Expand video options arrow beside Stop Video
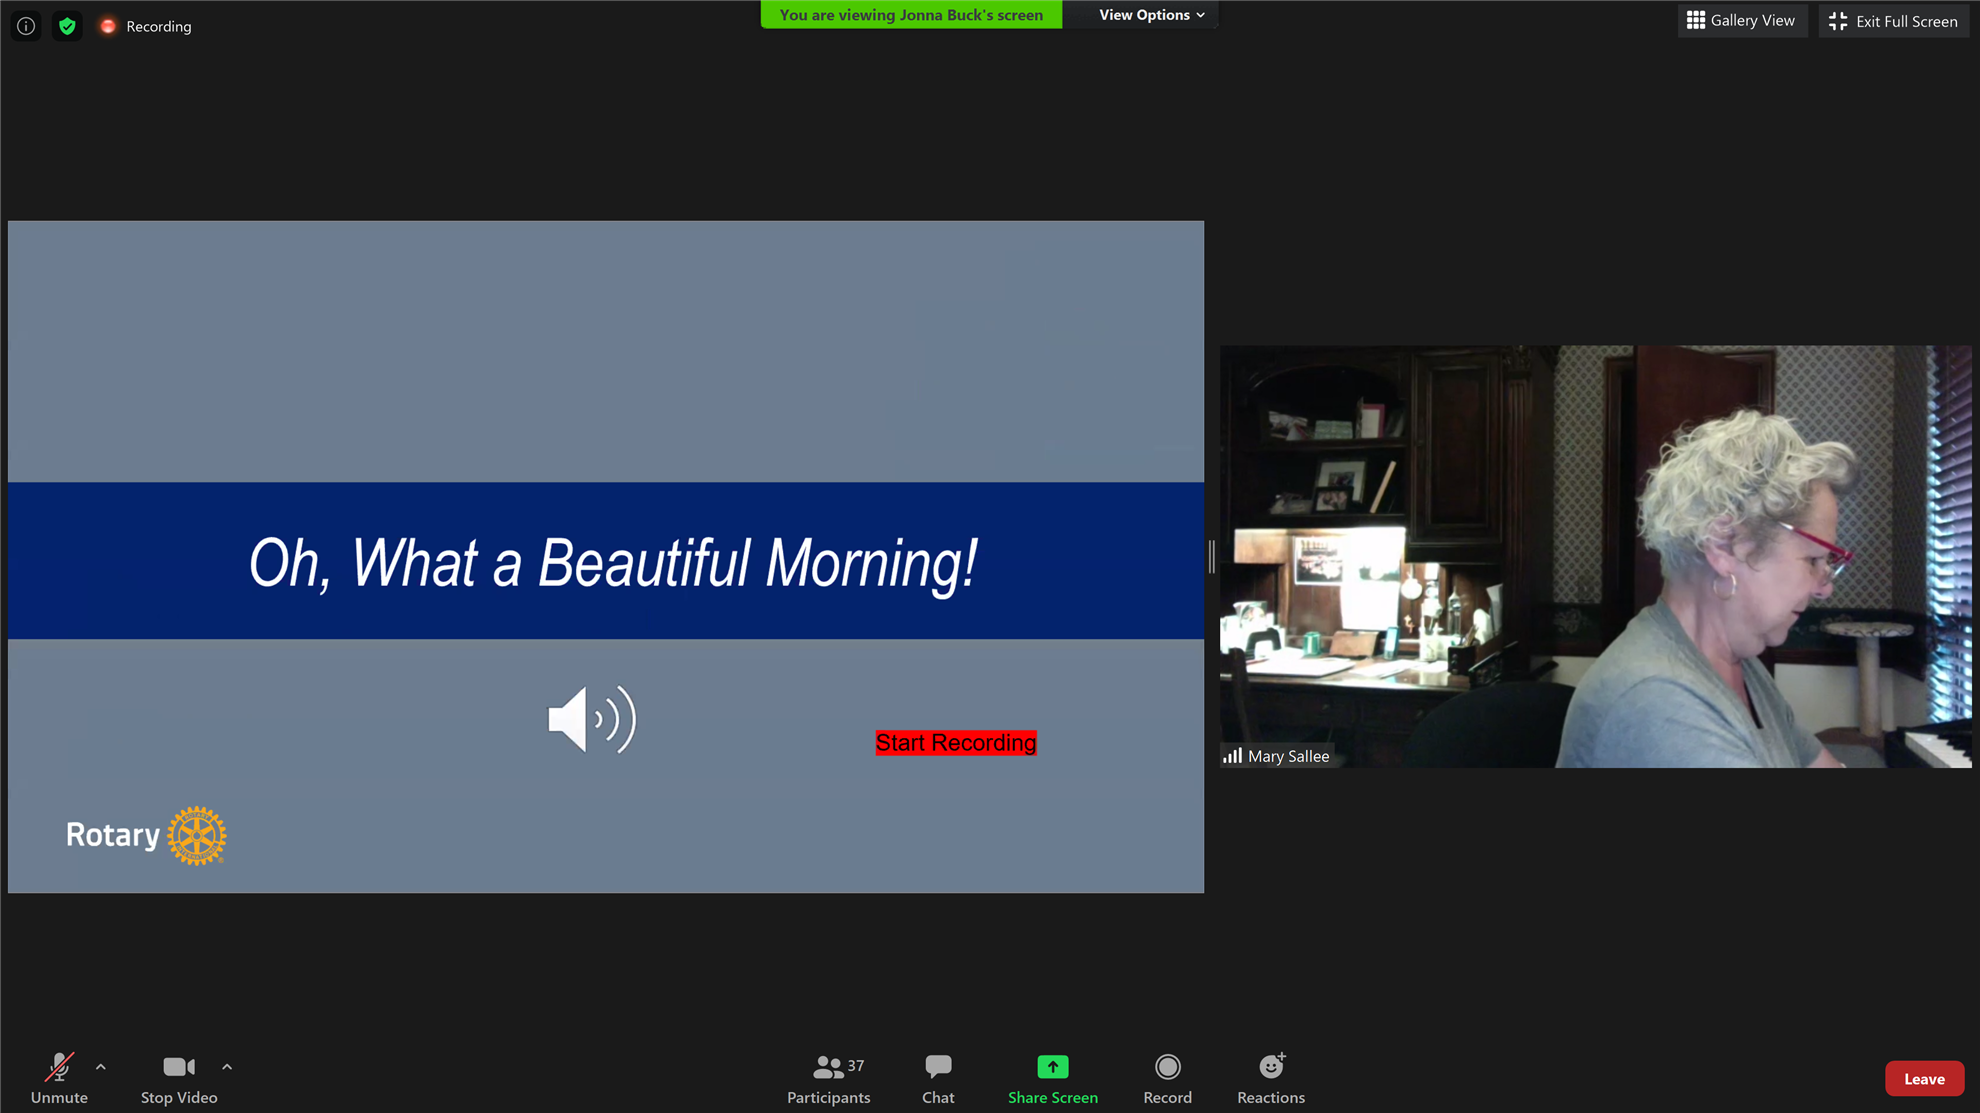 pyautogui.click(x=227, y=1067)
